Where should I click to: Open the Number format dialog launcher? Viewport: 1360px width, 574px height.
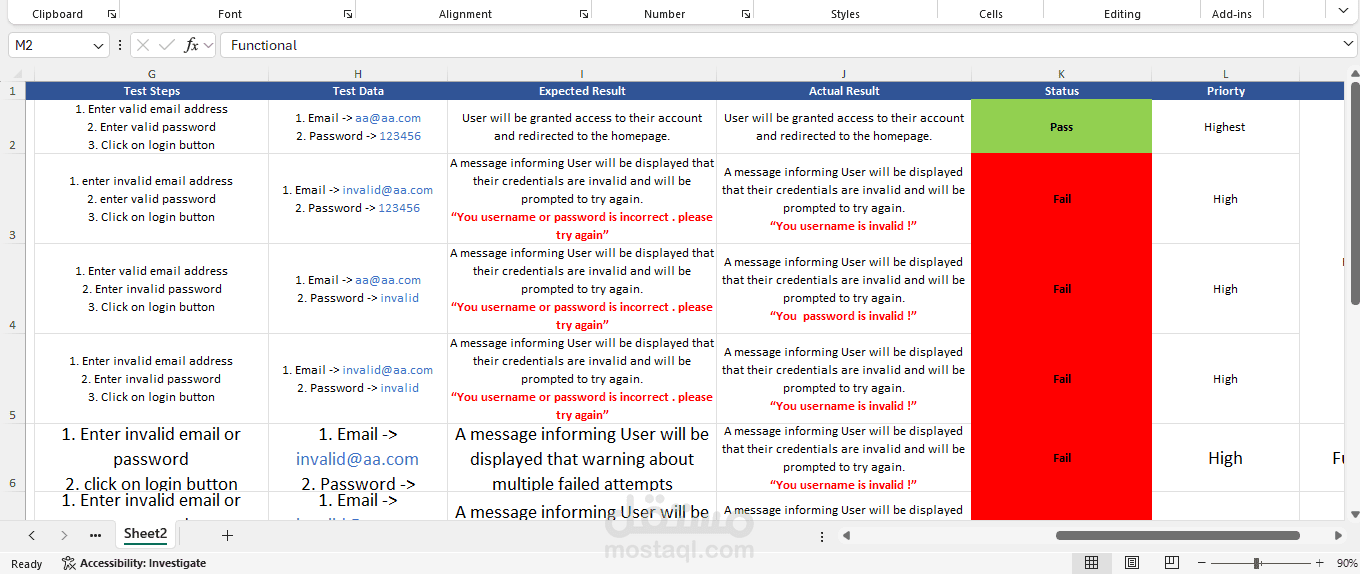pyautogui.click(x=746, y=14)
